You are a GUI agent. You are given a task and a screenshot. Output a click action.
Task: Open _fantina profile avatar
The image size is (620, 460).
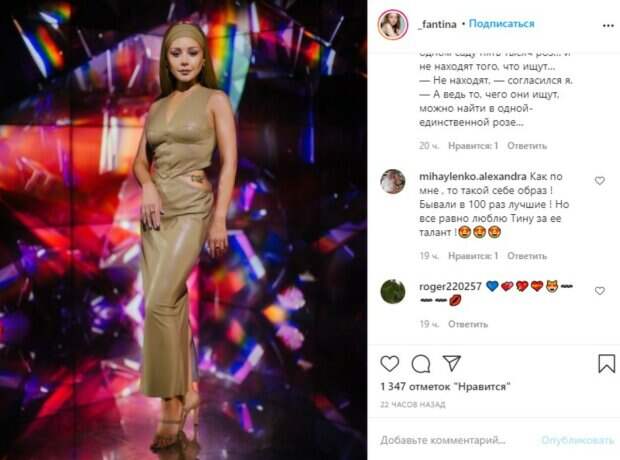[393, 25]
